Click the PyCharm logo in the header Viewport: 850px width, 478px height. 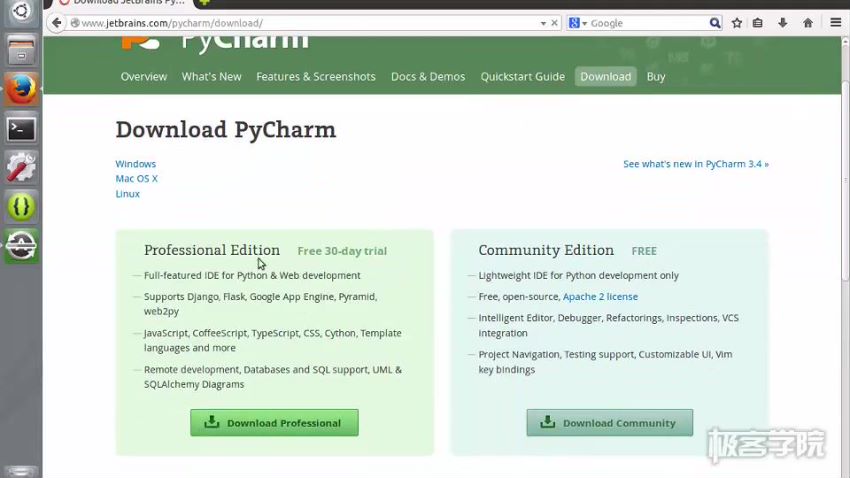tap(215, 42)
